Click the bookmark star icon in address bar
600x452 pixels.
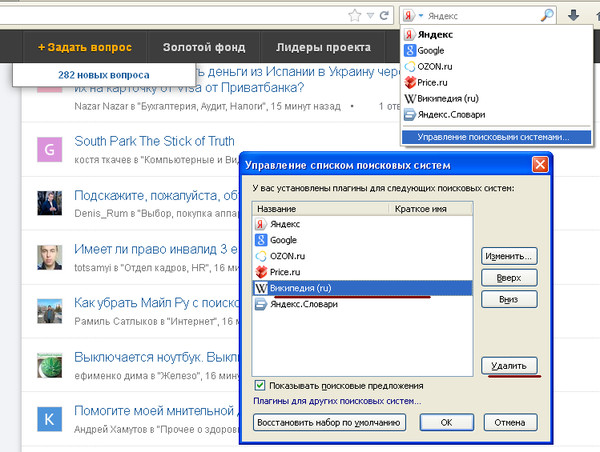coord(355,15)
